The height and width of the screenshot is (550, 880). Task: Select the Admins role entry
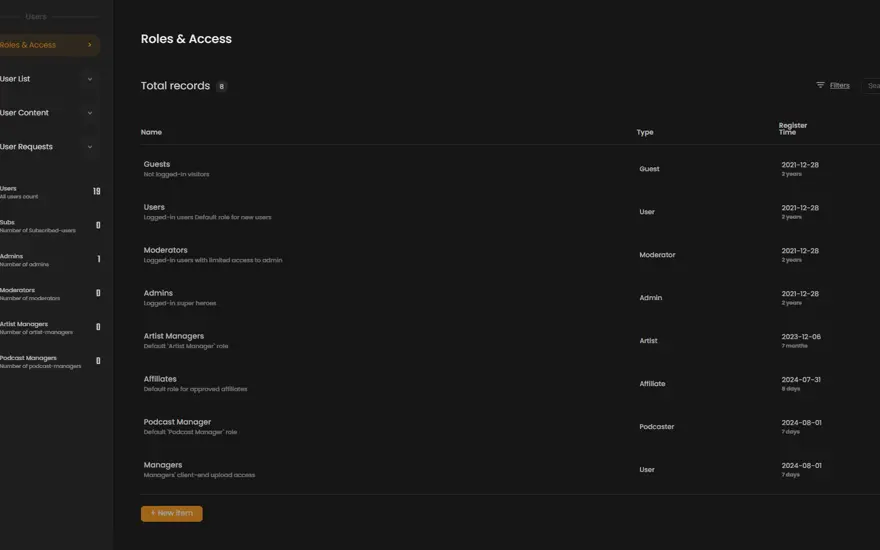pyautogui.click(x=510, y=297)
